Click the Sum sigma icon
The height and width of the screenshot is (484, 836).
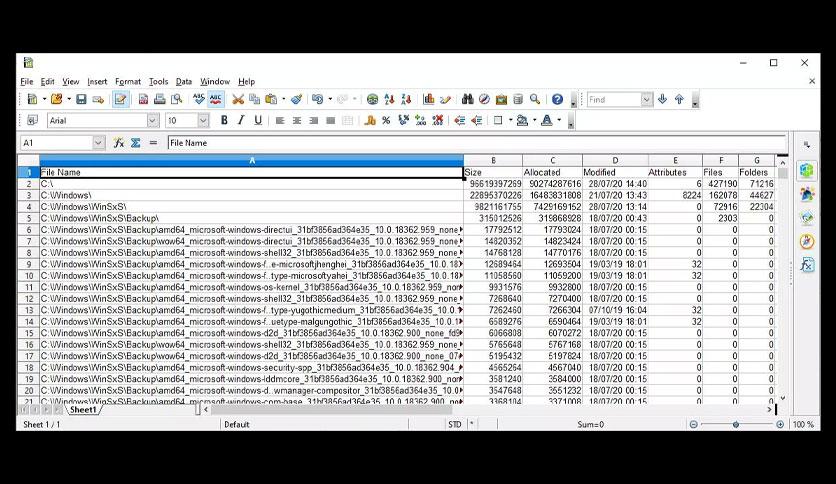tap(136, 143)
